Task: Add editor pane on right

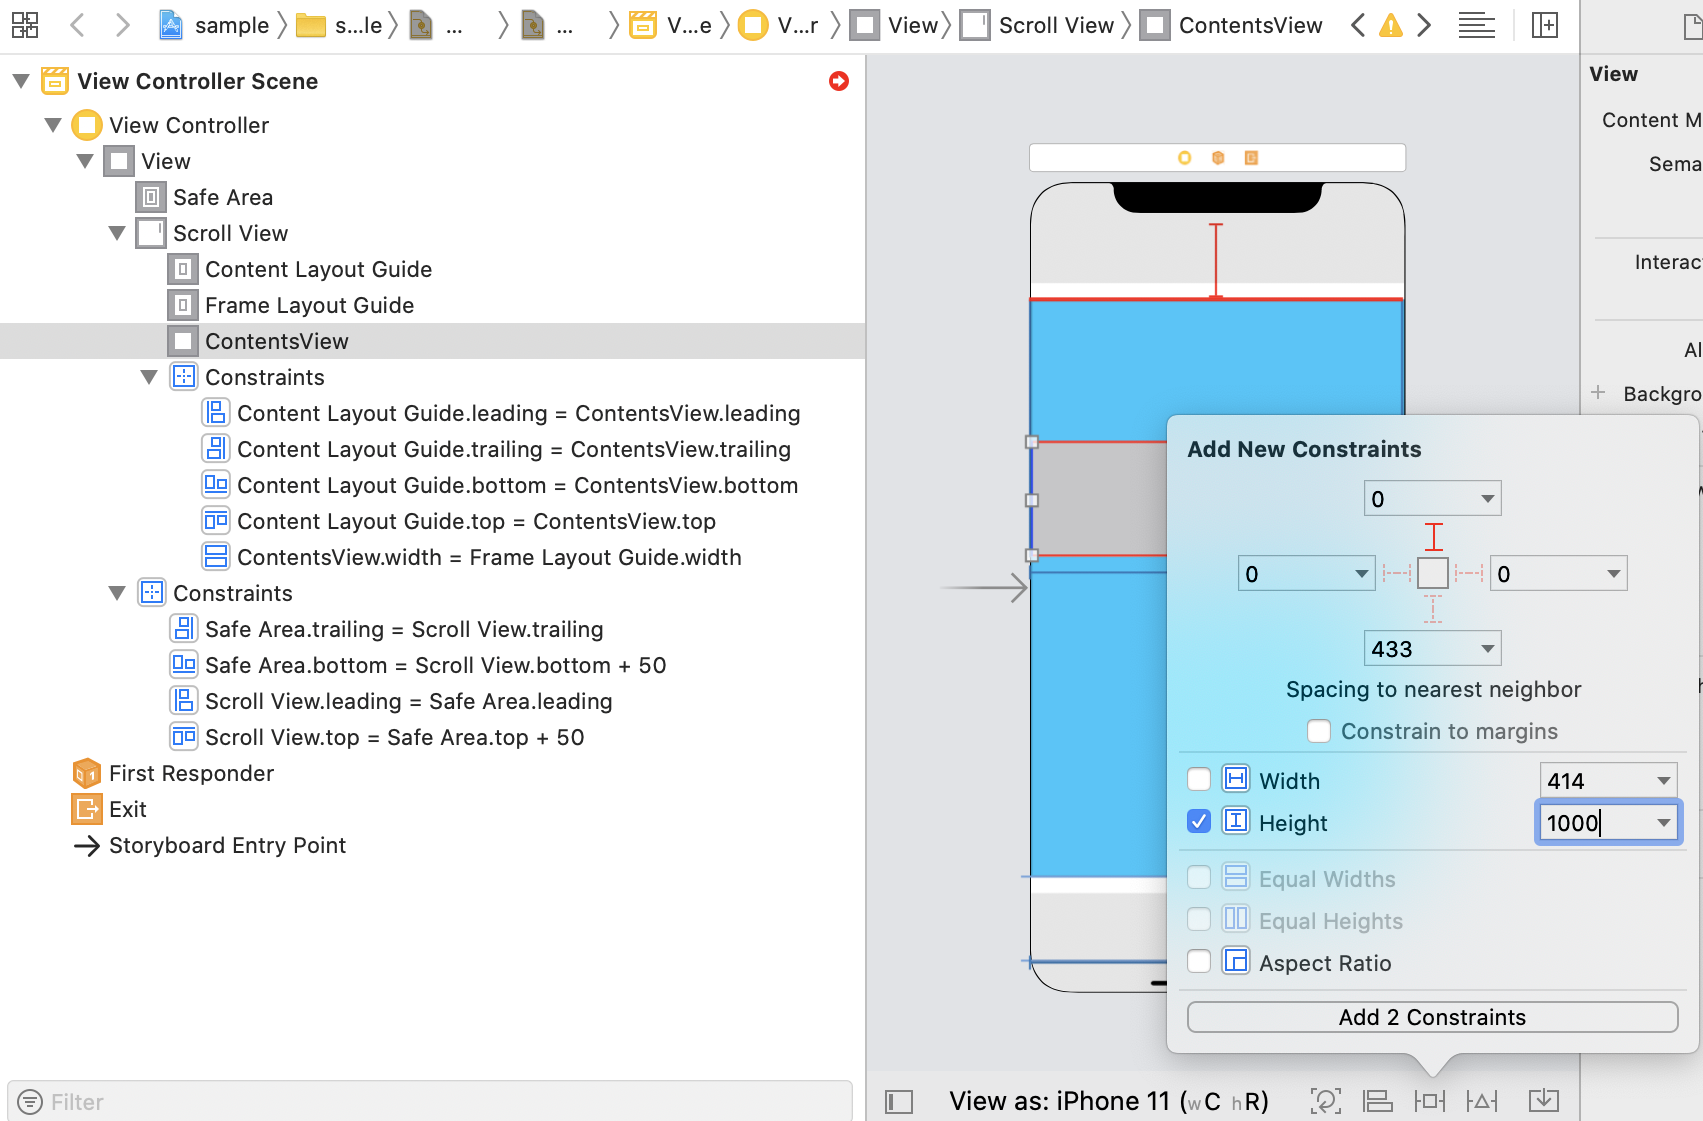Action: coord(1545,25)
